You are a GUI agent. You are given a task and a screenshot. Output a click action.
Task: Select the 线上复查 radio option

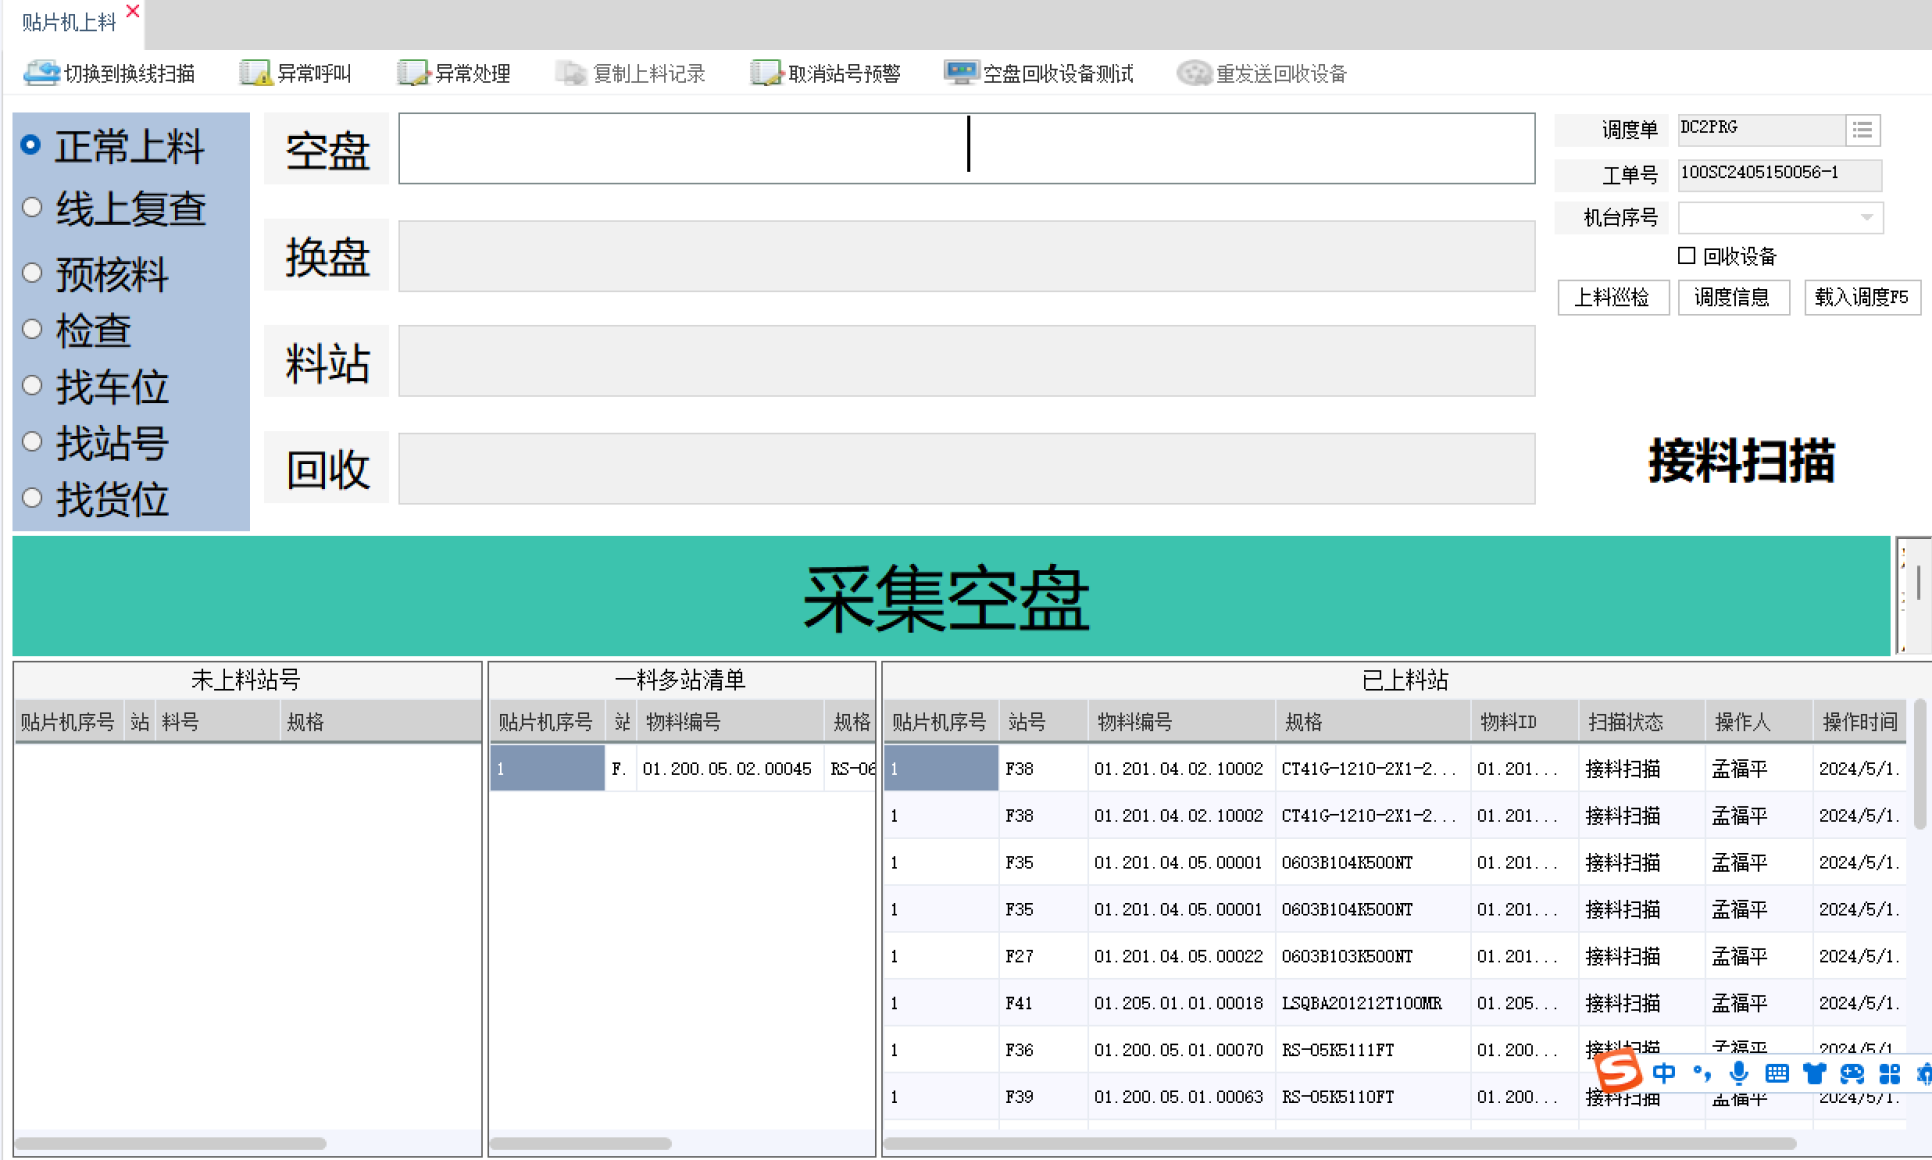32,207
